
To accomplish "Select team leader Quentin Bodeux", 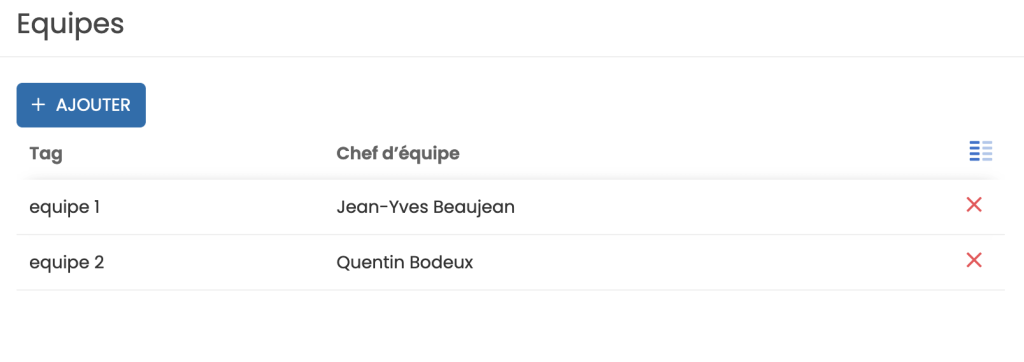I will (x=405, y=263).
